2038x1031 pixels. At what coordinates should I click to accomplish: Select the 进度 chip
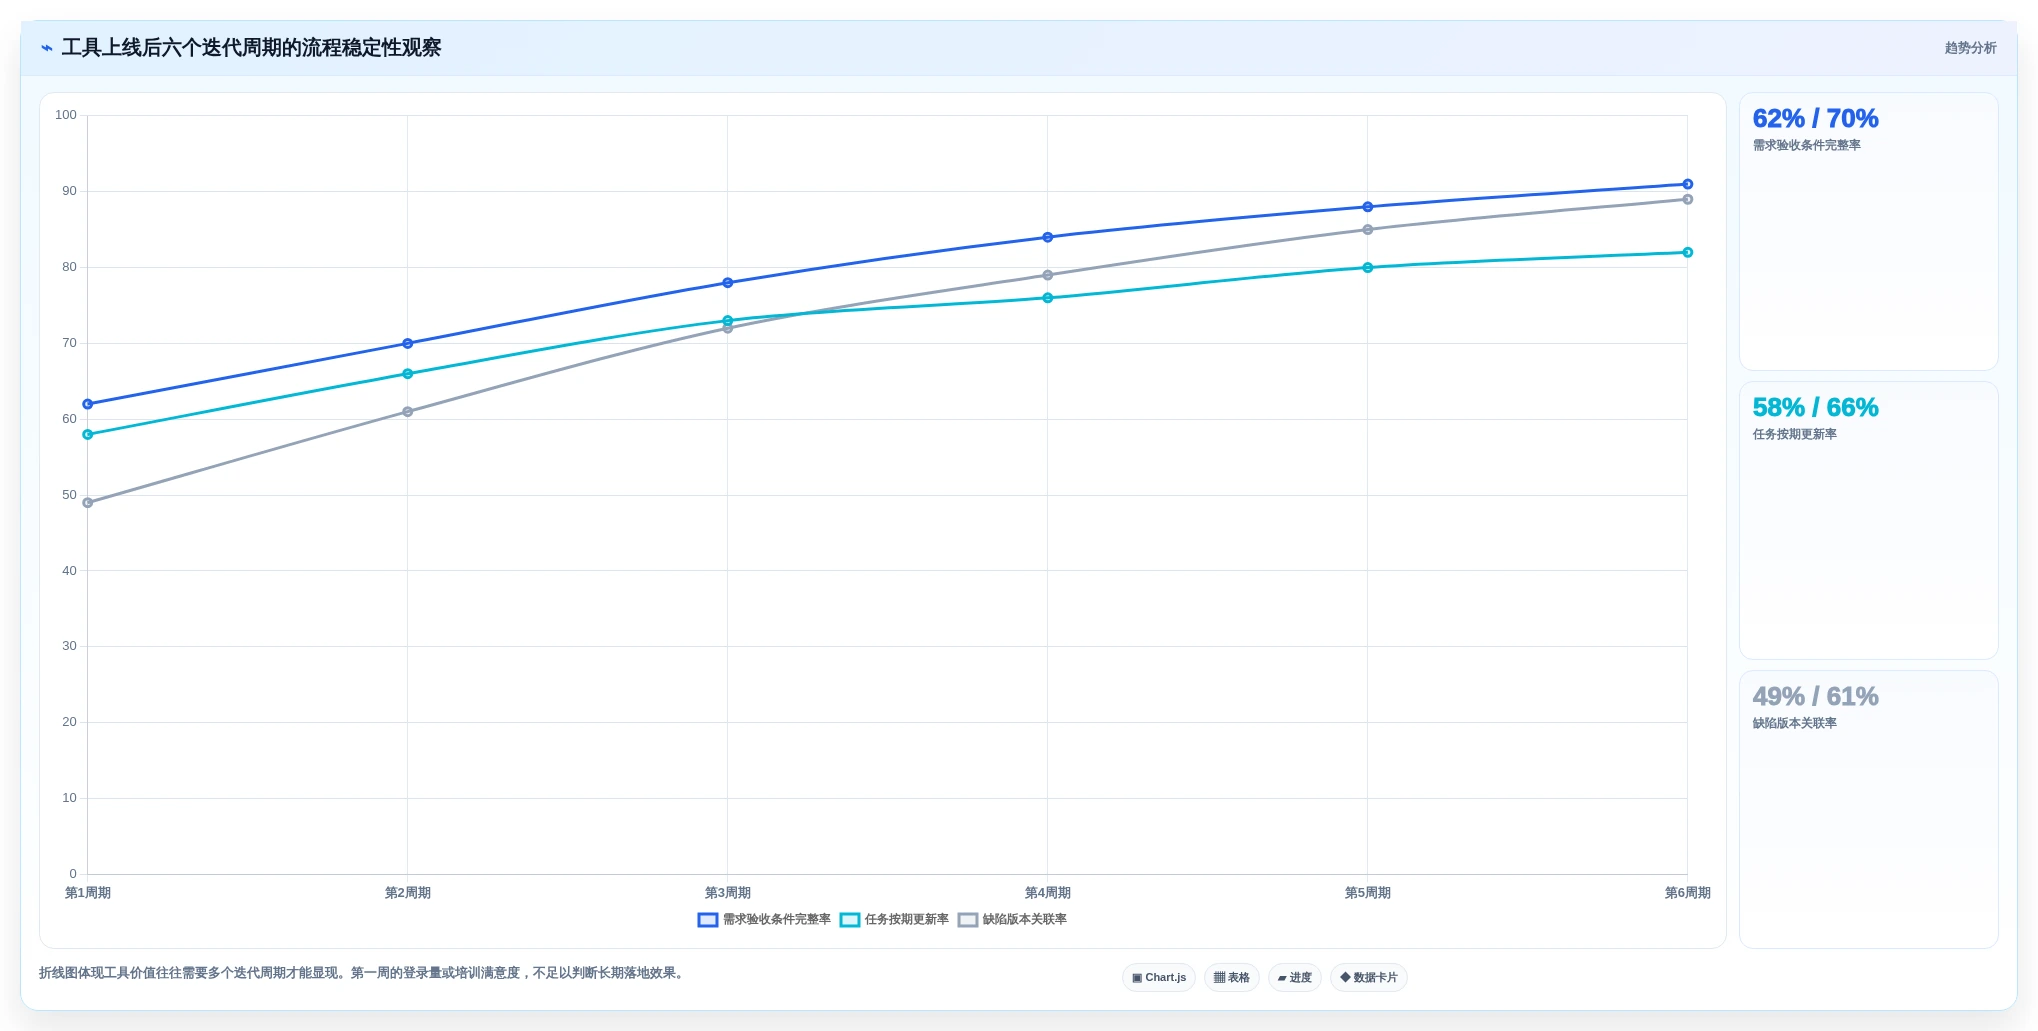[x=1295, y=978]
